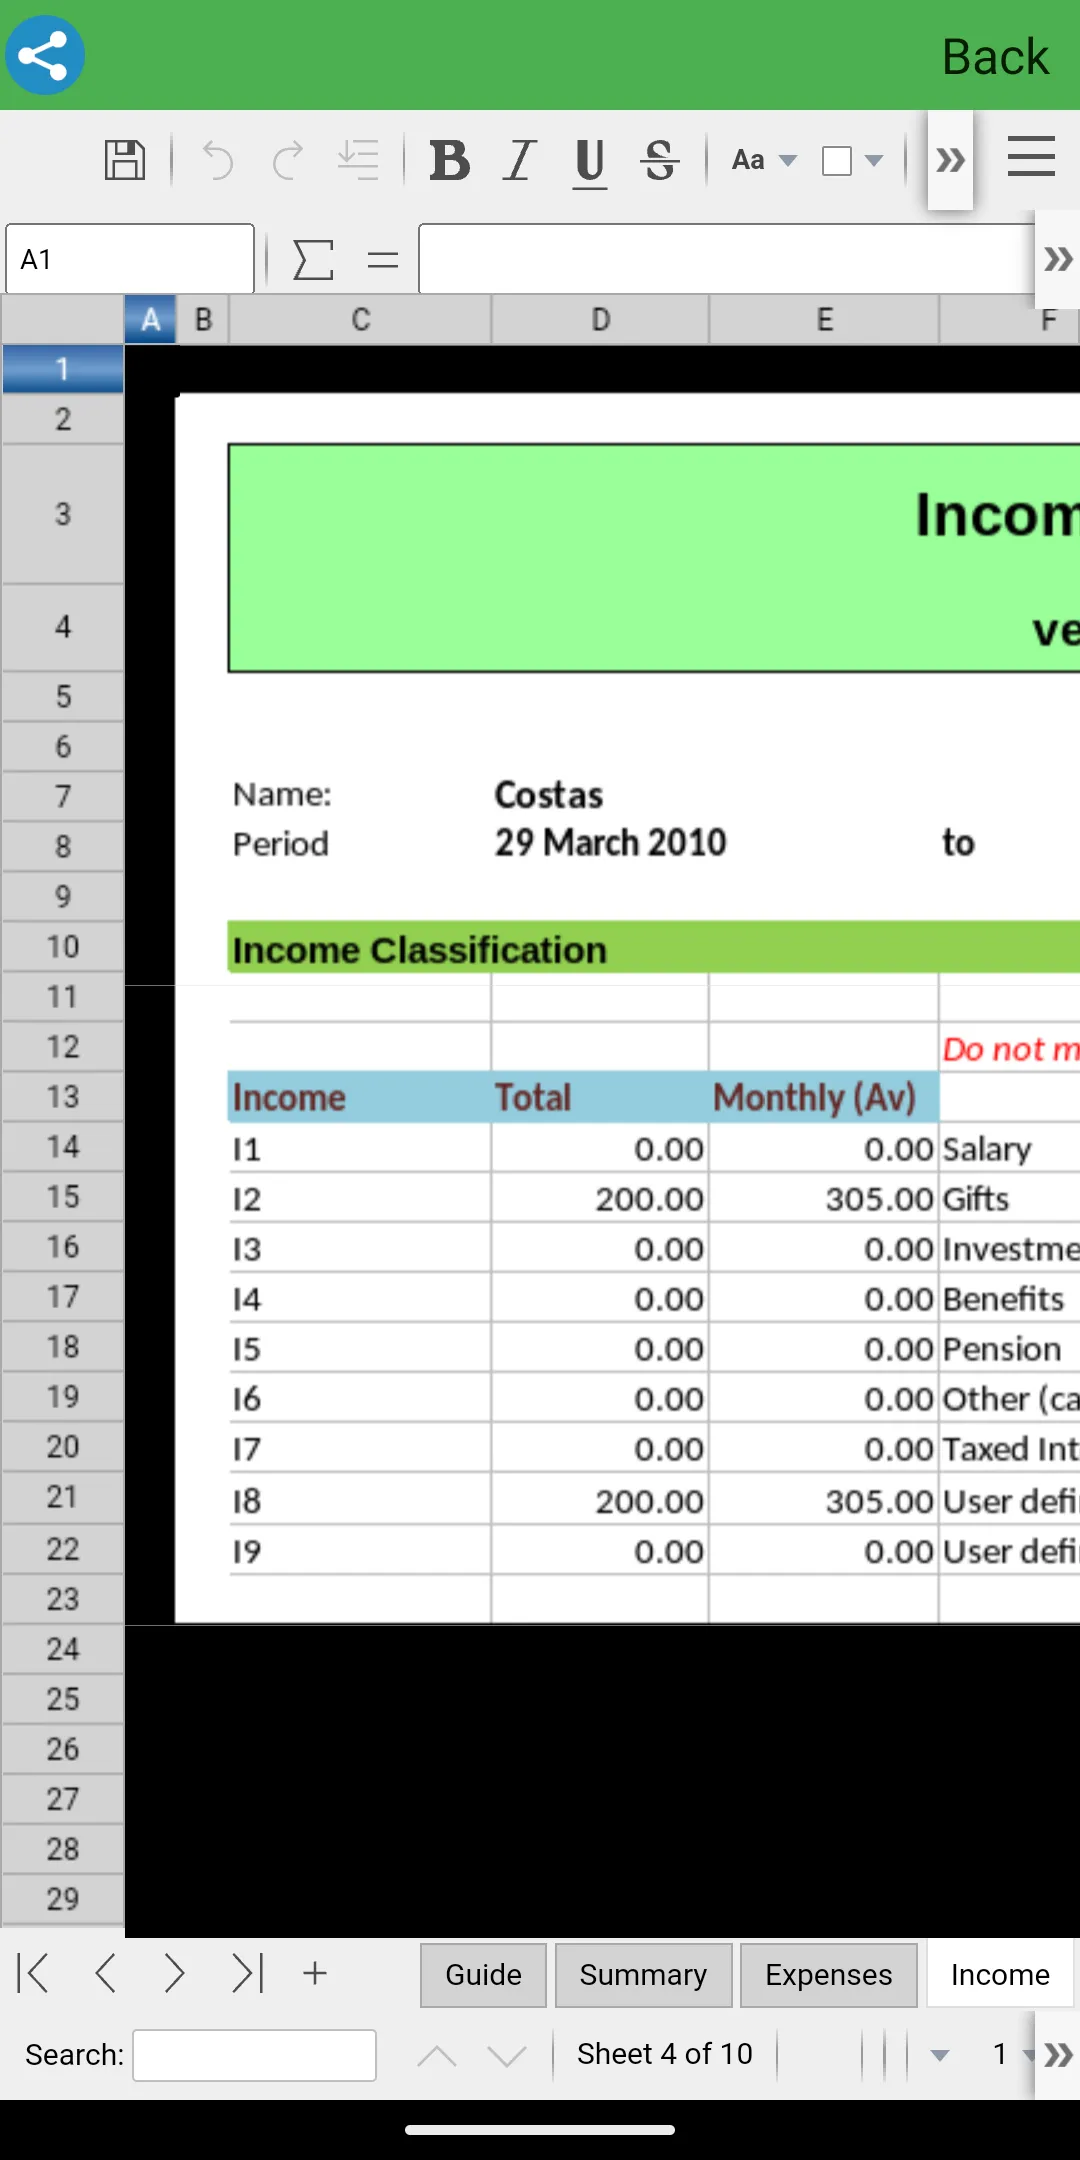Find previous search result arrow

[x=437, y=2055]
